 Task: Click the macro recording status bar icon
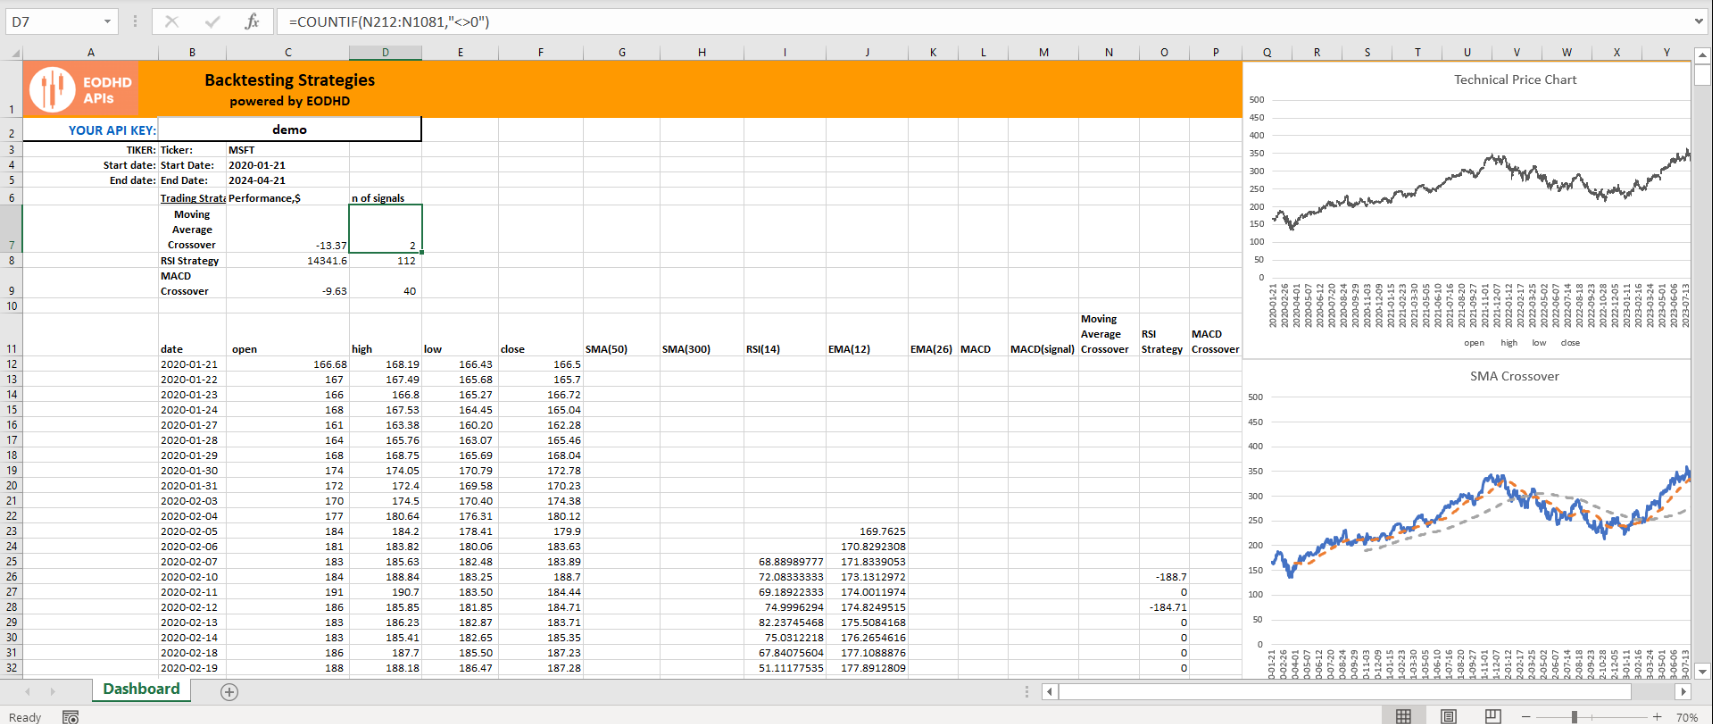(x=70, y=717)
